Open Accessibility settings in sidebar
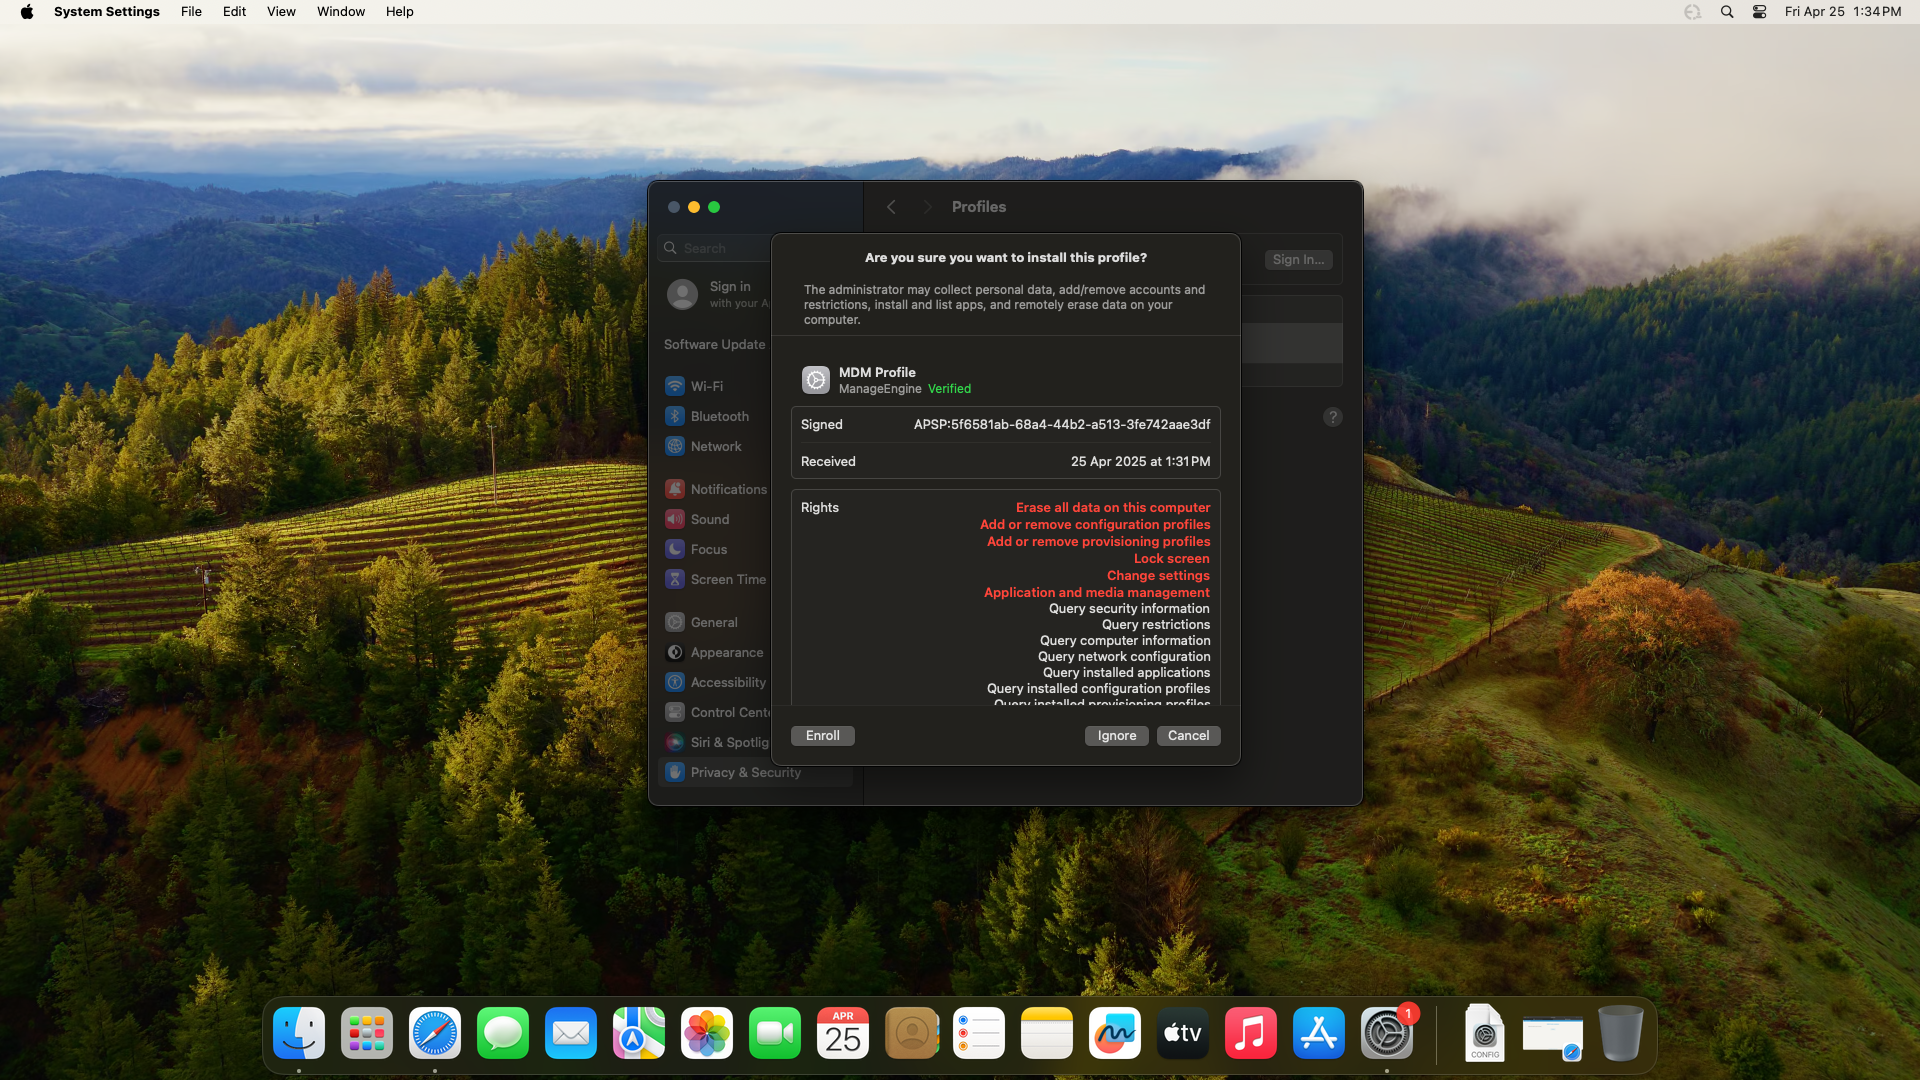 point(727,682)
